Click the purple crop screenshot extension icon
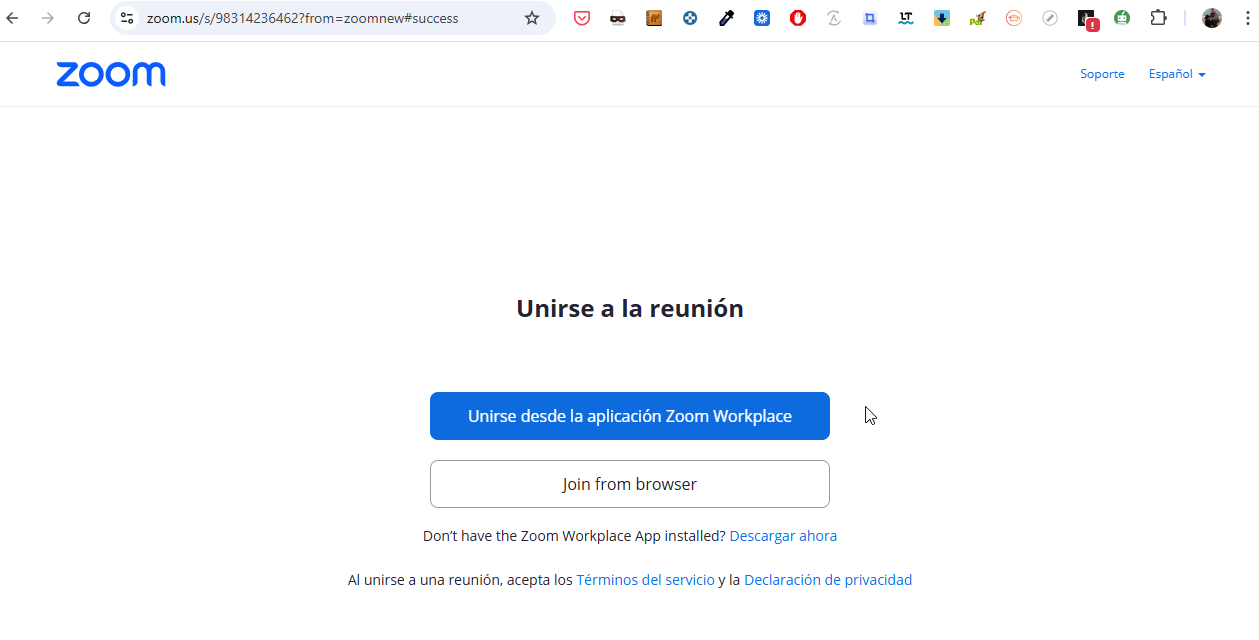Screen dimensions: 1259x640 pyautogui.click(x=870, y=18)
